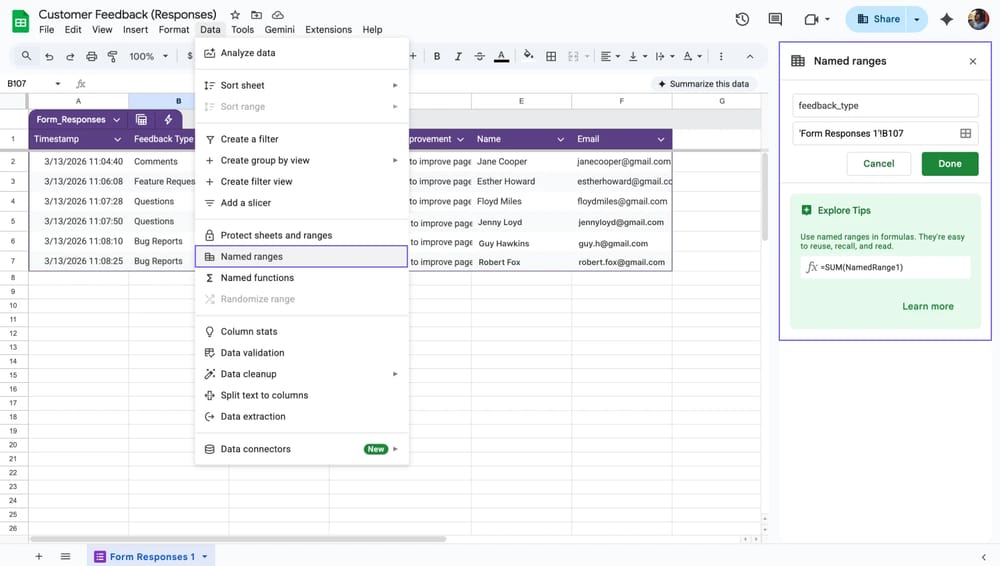1000x566 pixels.
Task: Click the print icon in toolbar
Action: (92, 57)
